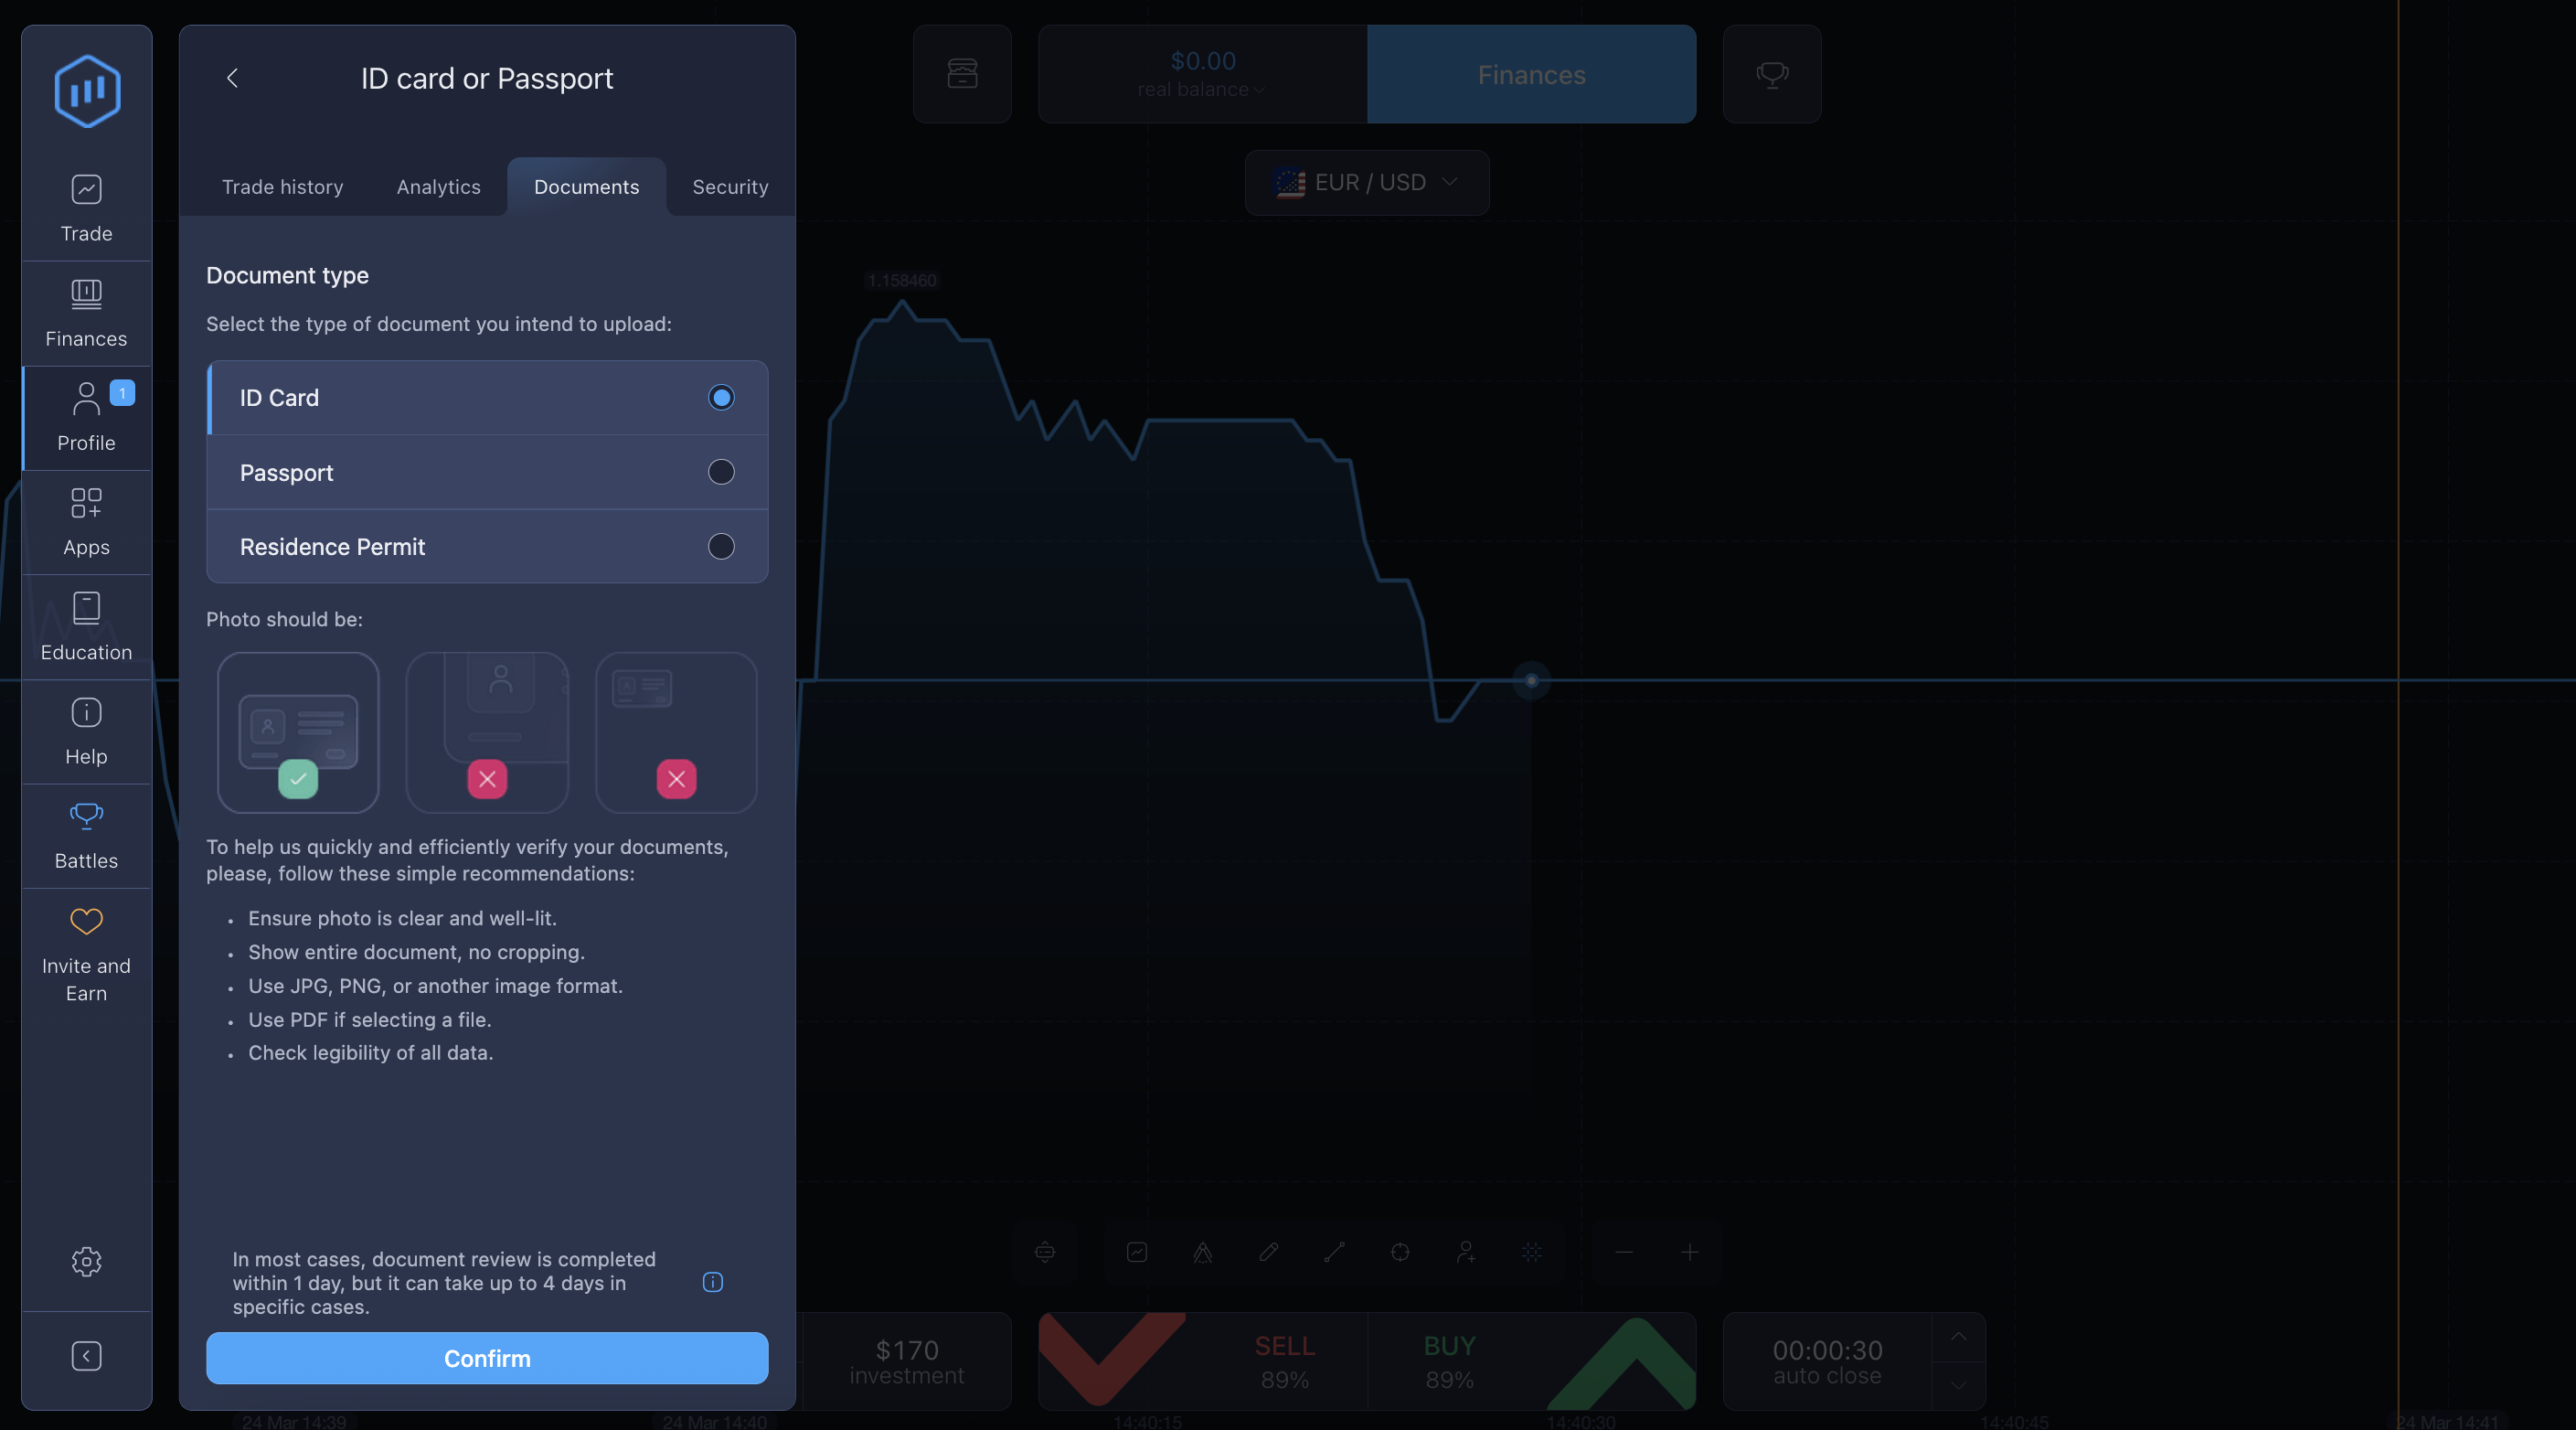Increase auto close time with up arrow
The image size is (2576, 1430).
1958,1337
